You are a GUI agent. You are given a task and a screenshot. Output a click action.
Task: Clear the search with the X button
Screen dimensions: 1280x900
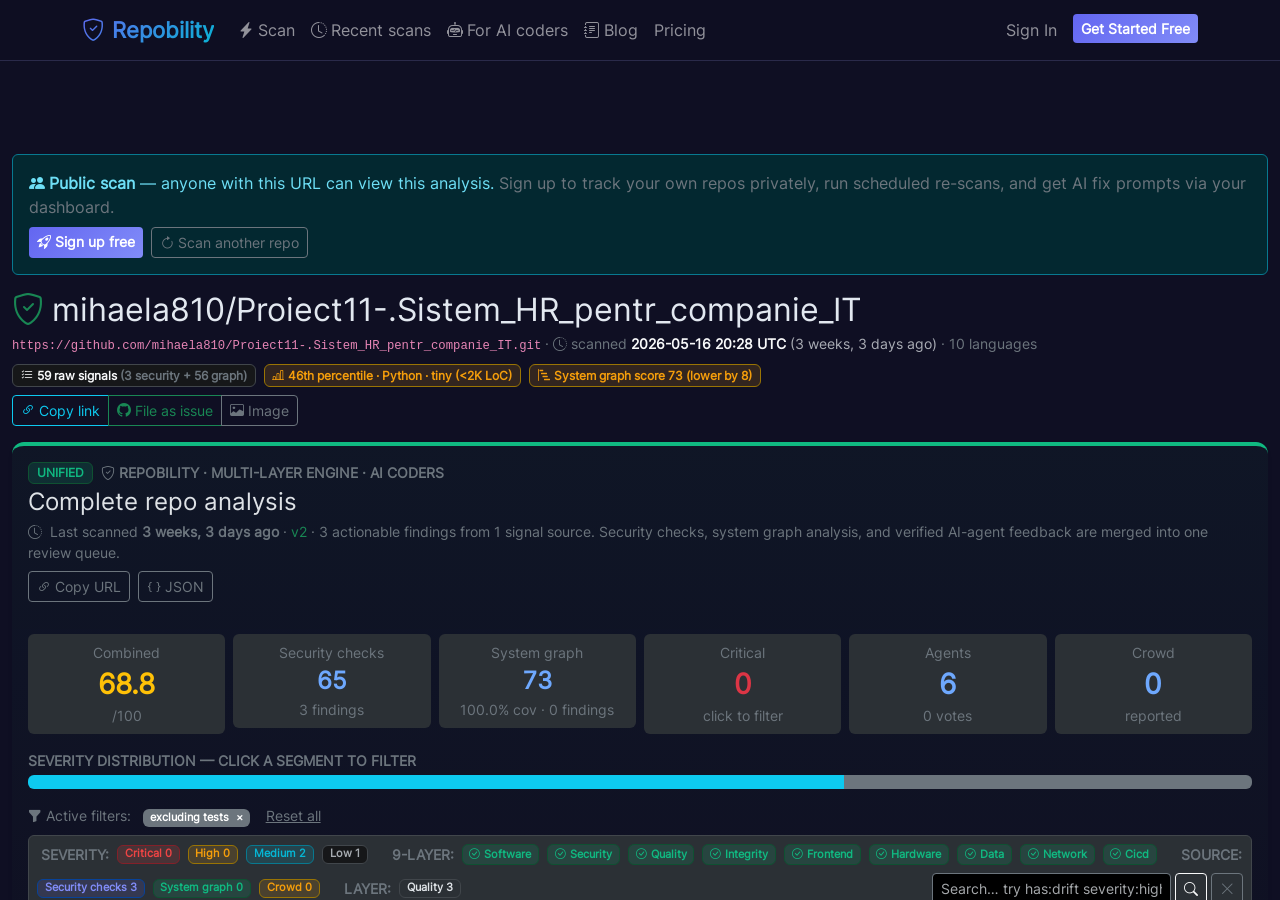[x=1227, y=889]
